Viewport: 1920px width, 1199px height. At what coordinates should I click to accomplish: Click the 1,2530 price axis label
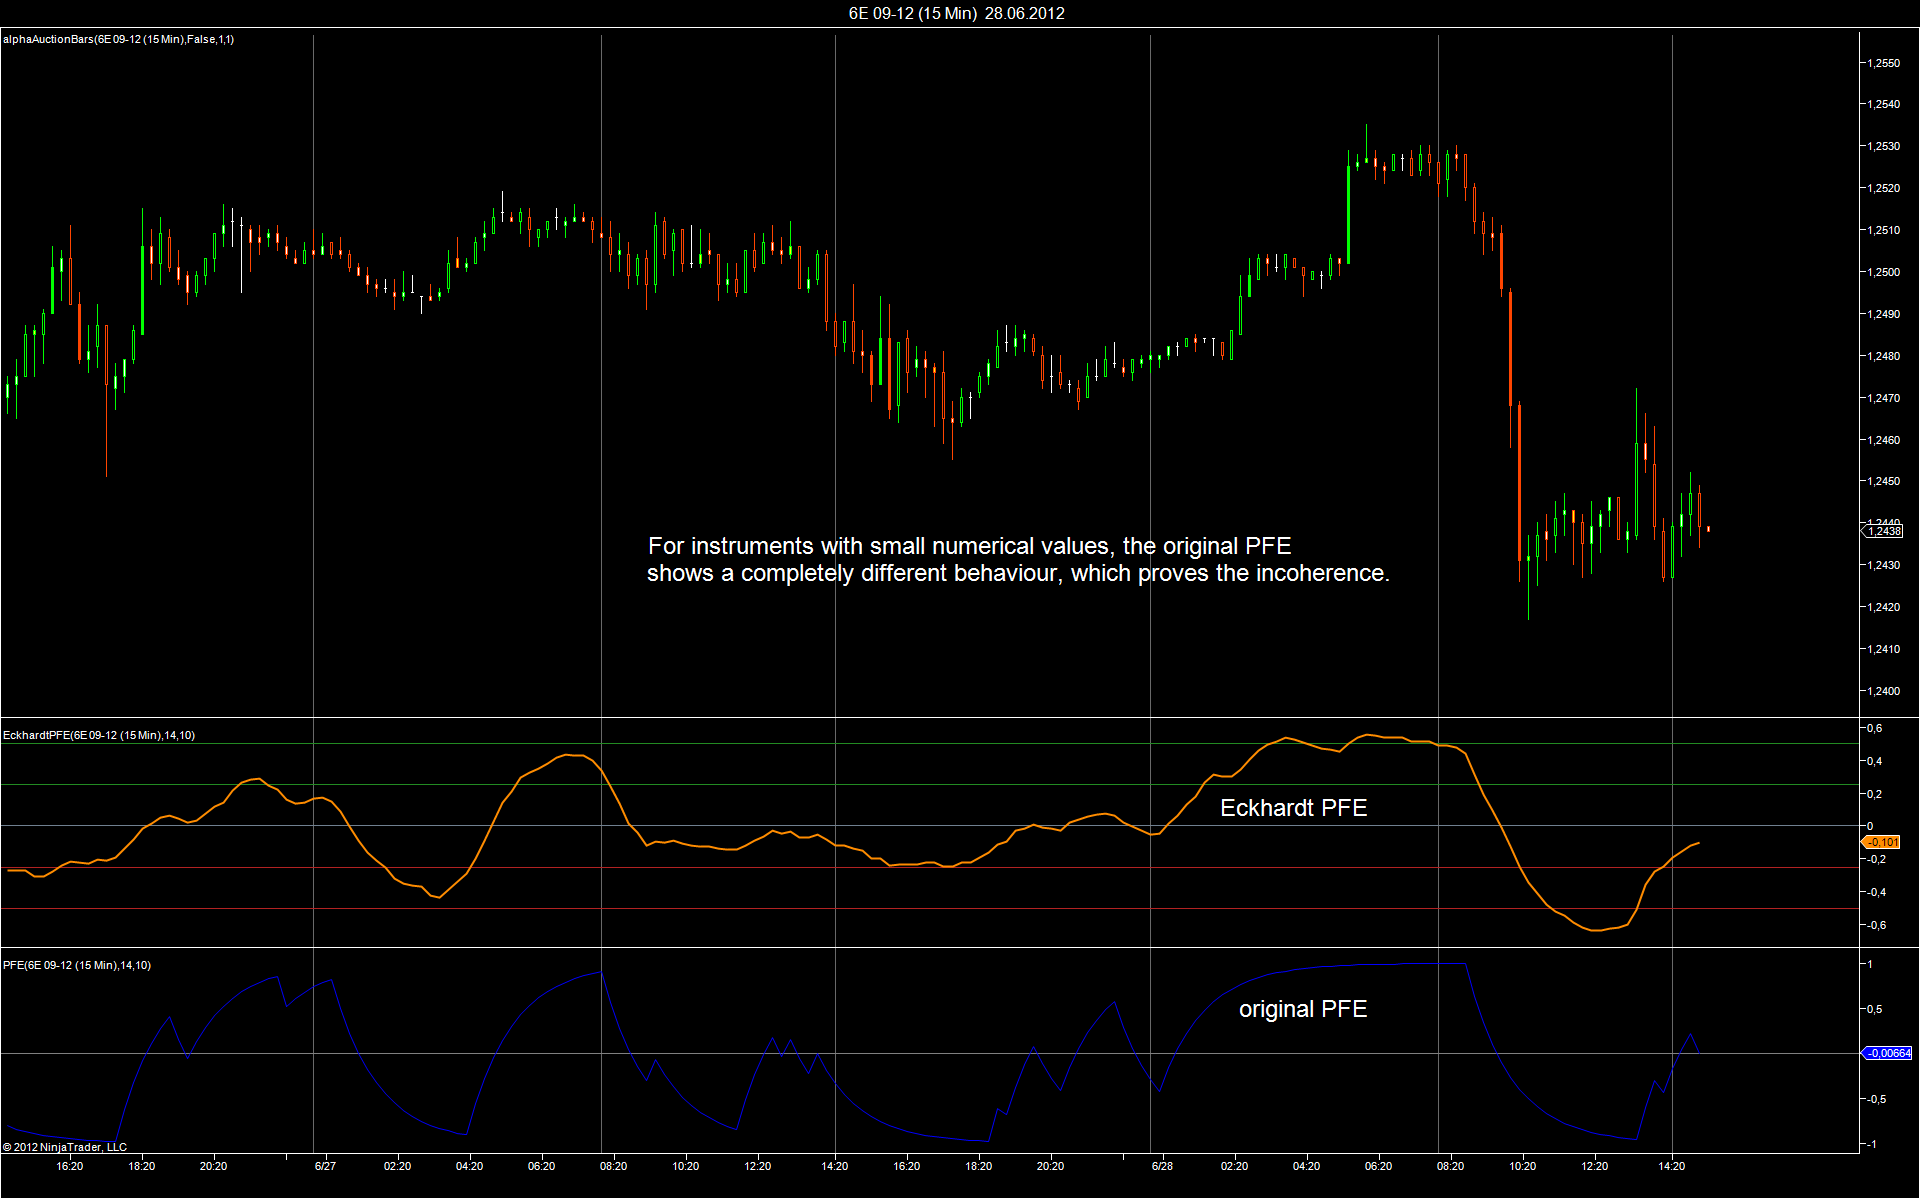[1883, 146]
